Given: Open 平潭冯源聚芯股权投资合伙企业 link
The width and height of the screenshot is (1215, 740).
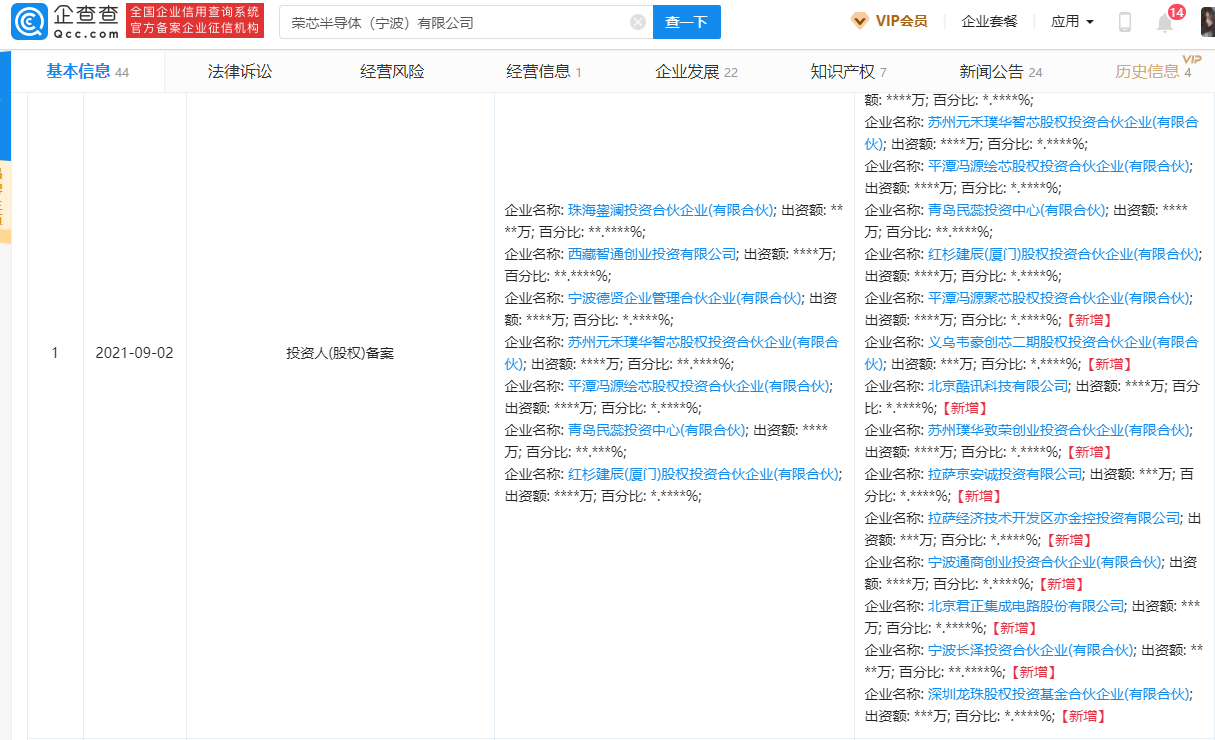Looking at the screenshot, I should (1059, 298).
